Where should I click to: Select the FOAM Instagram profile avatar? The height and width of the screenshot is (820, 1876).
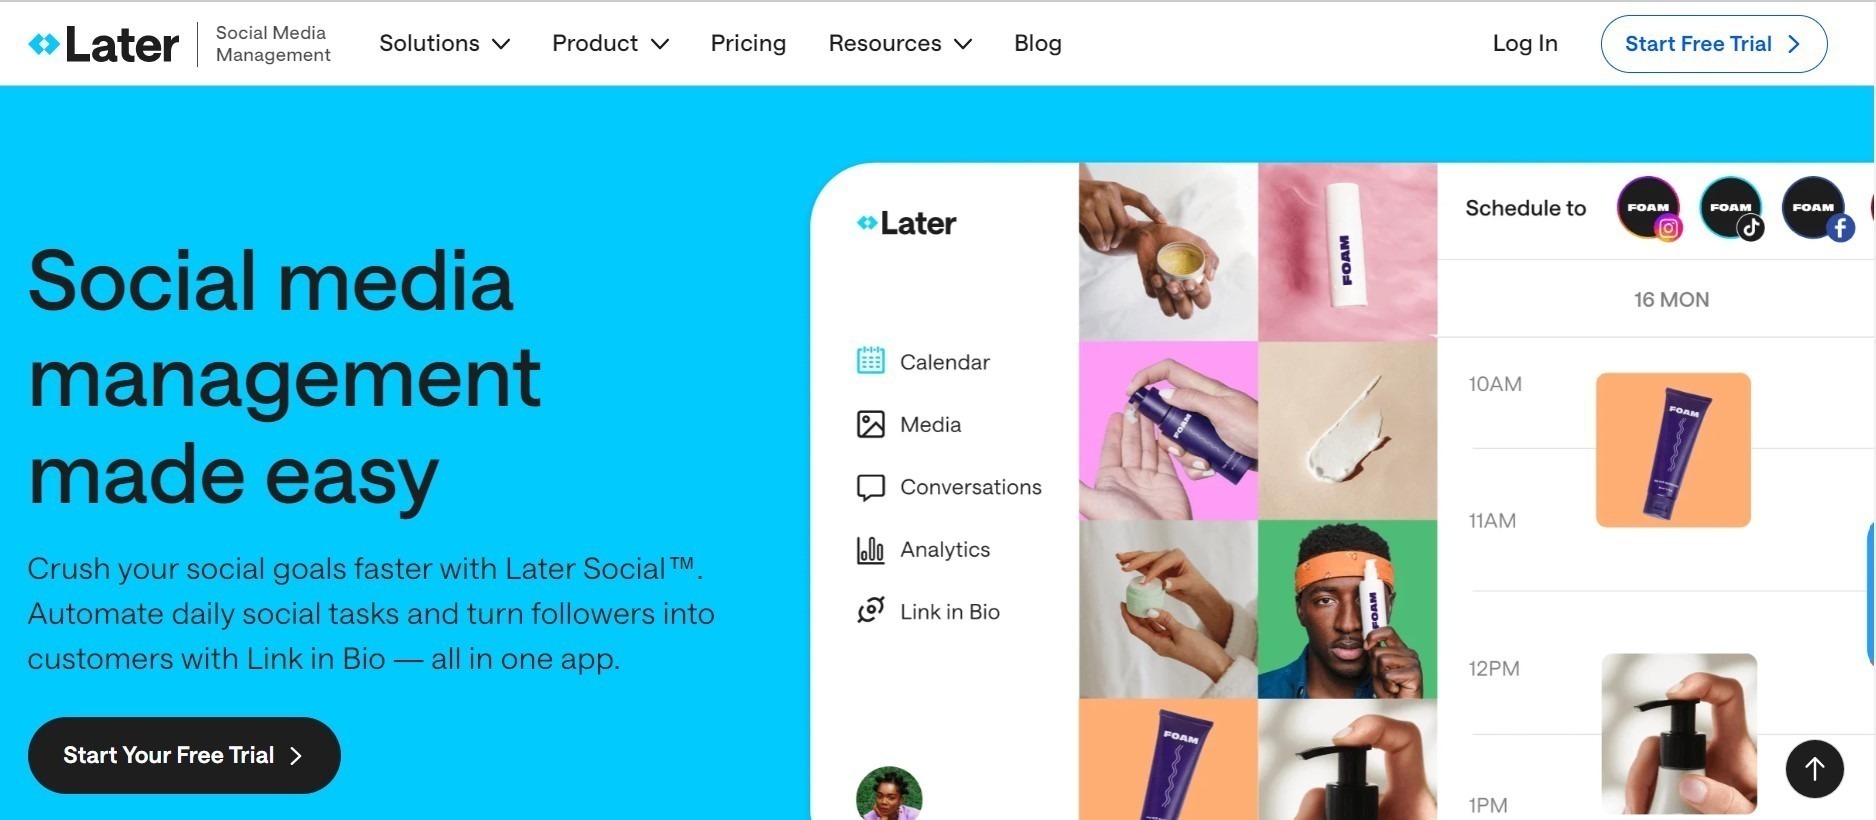[x=1649, y=208]
